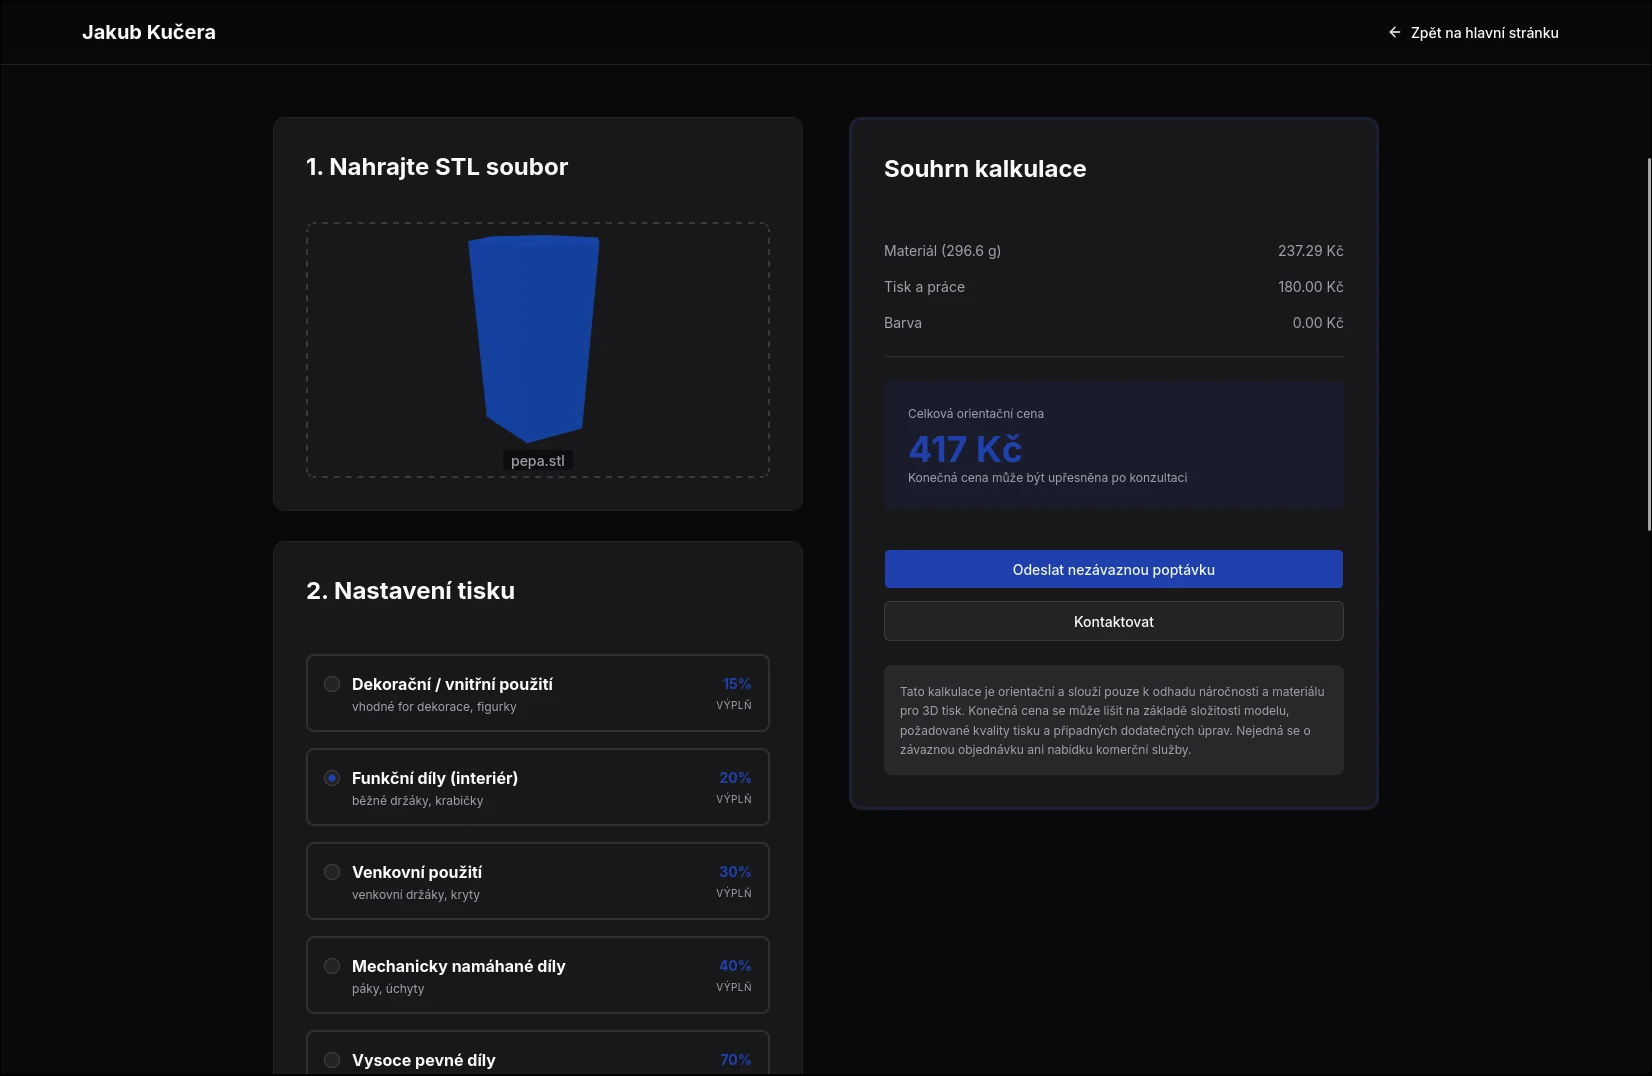Click the 417 Kč total price
Viewport: 1652px width, 1076px height.
pos(965,450)
